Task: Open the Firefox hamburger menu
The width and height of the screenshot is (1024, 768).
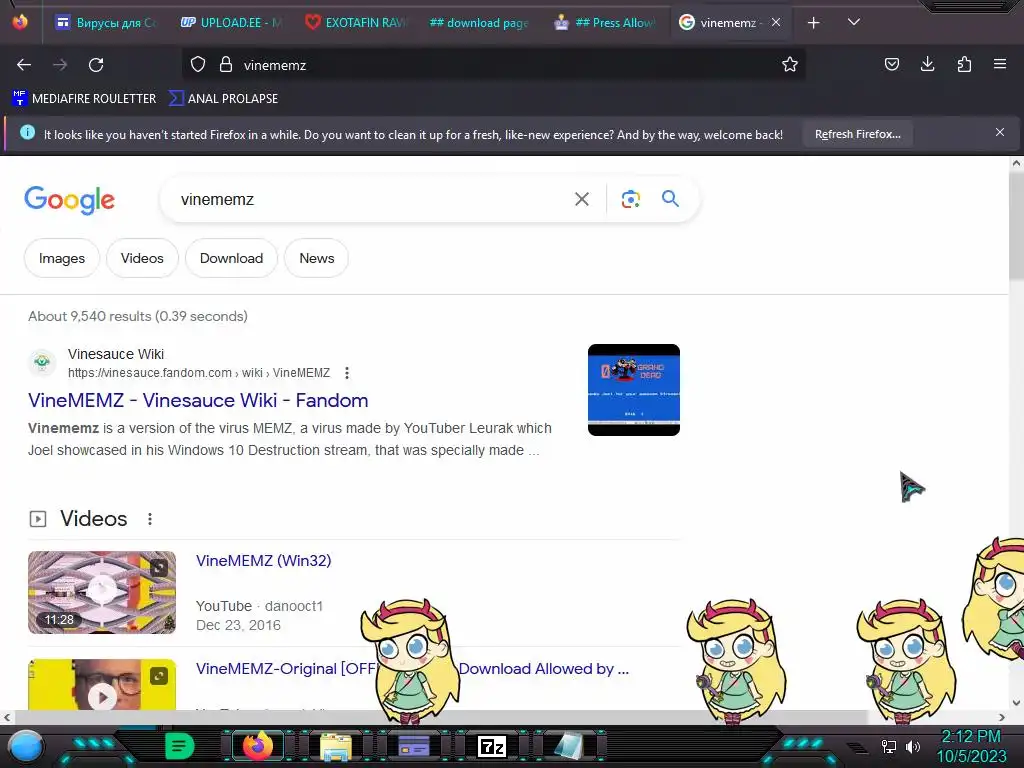Action: 1000,64
